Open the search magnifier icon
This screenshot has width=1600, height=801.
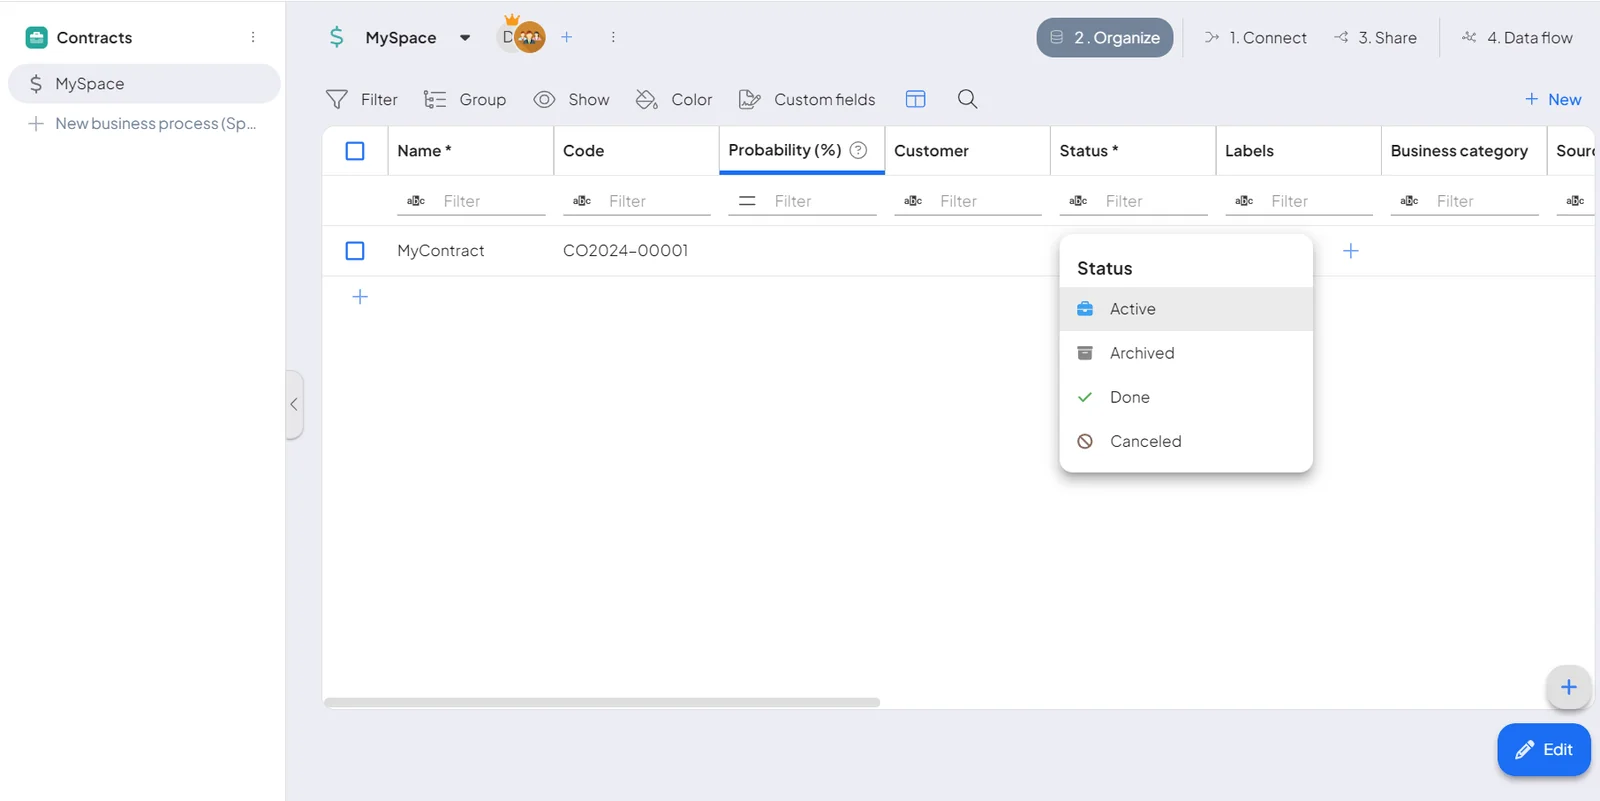(x=967, y=99)
